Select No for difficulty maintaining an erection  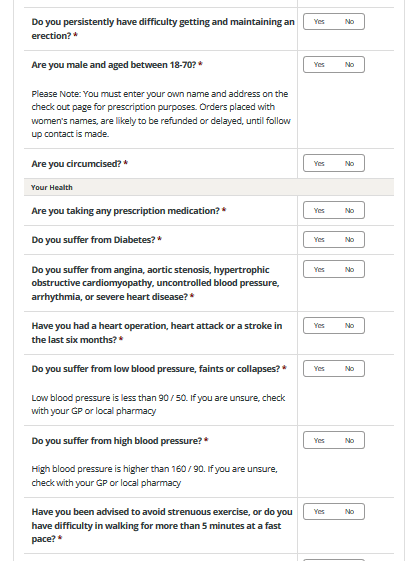pos(349,22)
